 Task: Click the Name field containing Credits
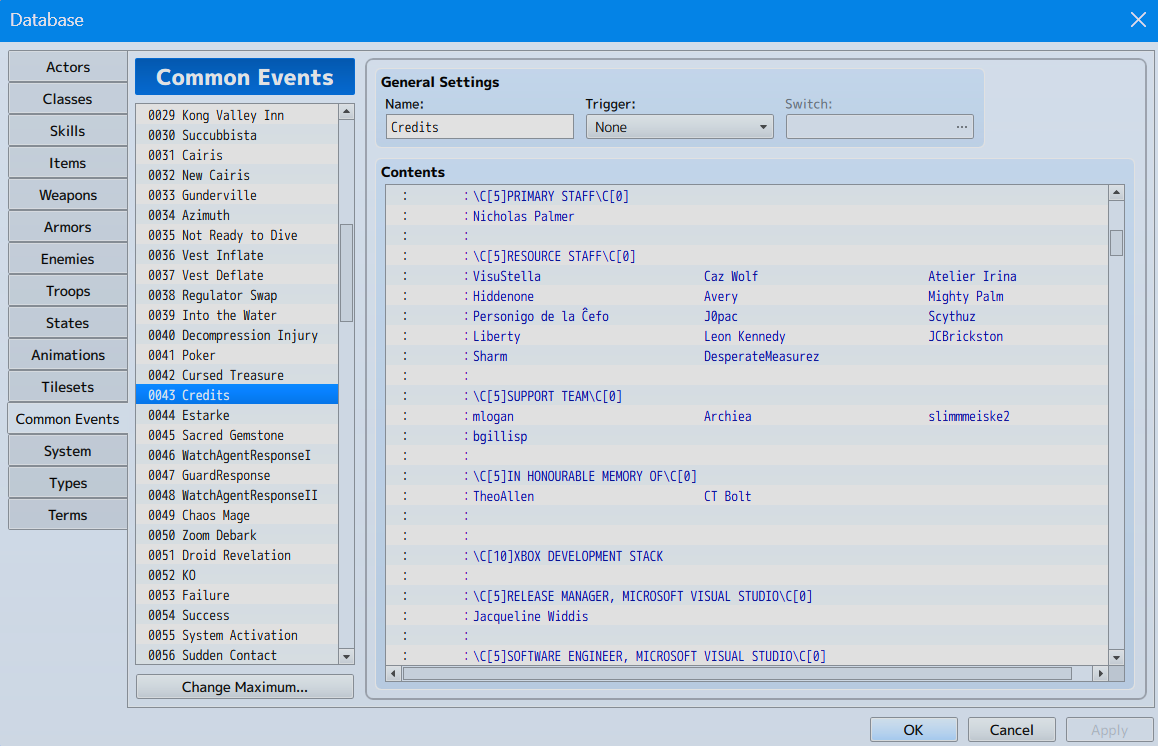tap(479, 127)
